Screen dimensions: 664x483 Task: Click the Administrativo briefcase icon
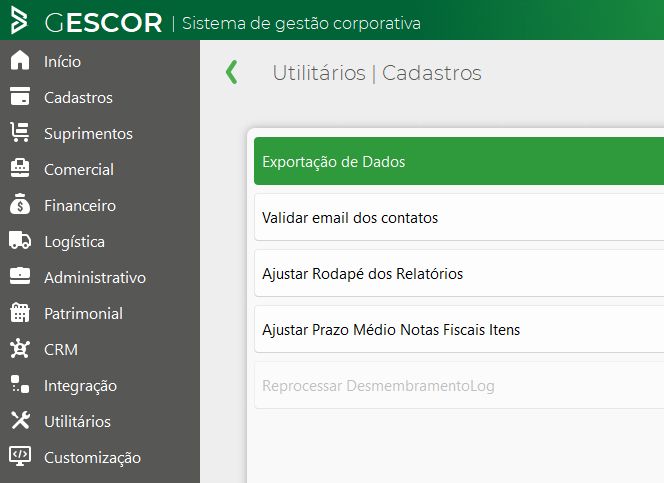pyautogui.click(x=20, y=276)
